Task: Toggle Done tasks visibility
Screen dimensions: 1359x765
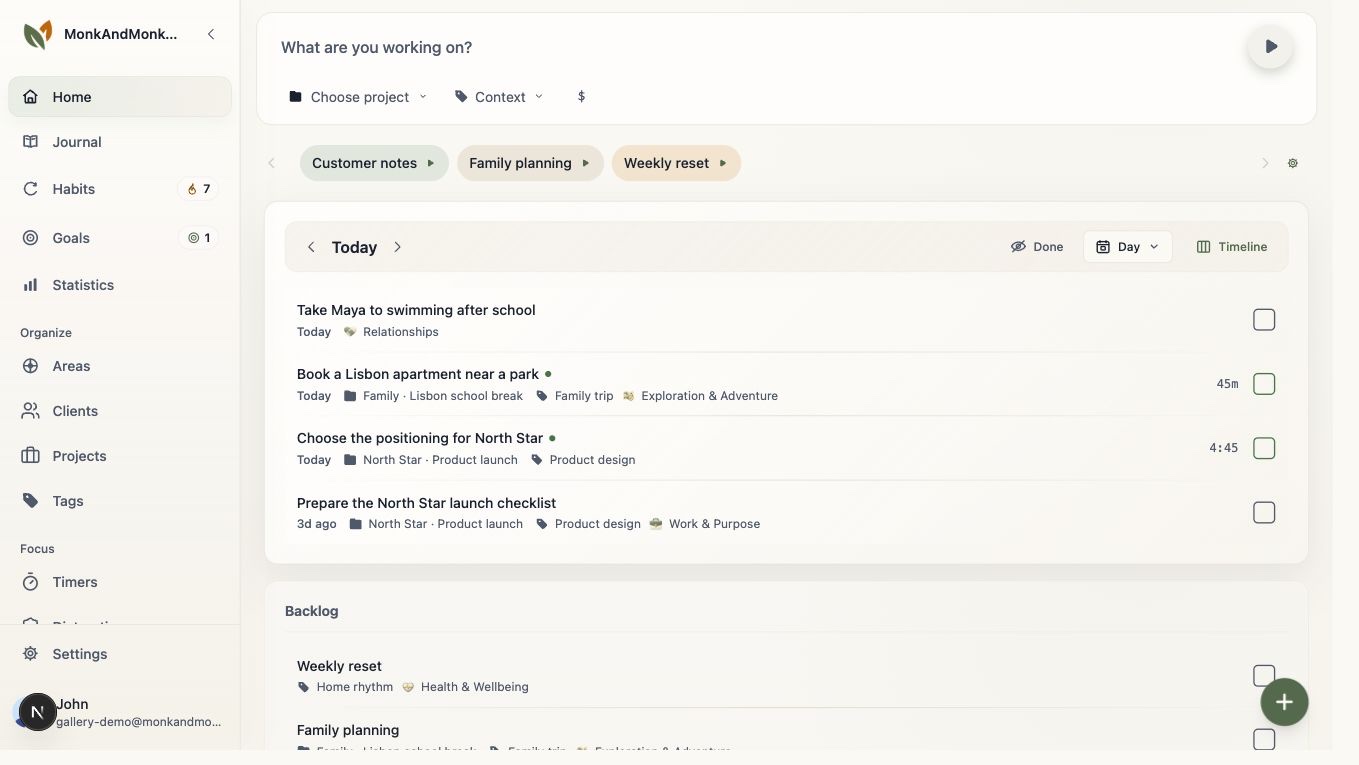Action: [1037, 247]
